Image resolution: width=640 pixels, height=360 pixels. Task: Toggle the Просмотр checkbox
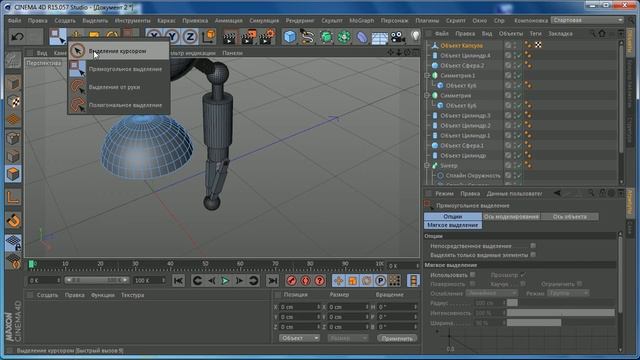[x=523, y=275]
